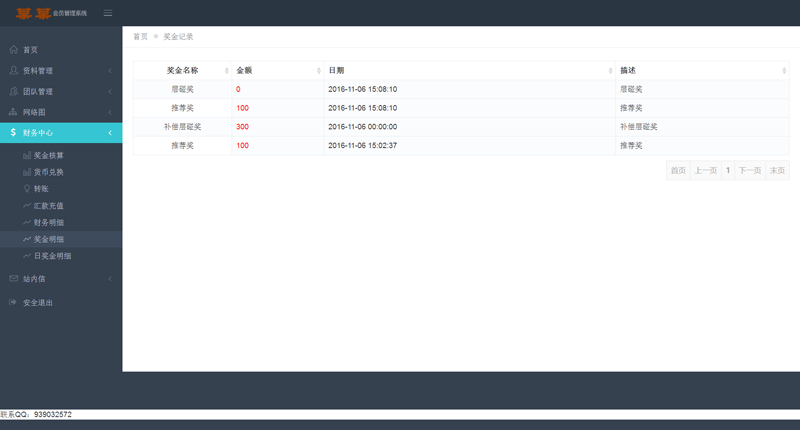The height and width of the screenshot is (430, 800).
Task: Open 转账 submenu item
Action: [x=61, y=189]
